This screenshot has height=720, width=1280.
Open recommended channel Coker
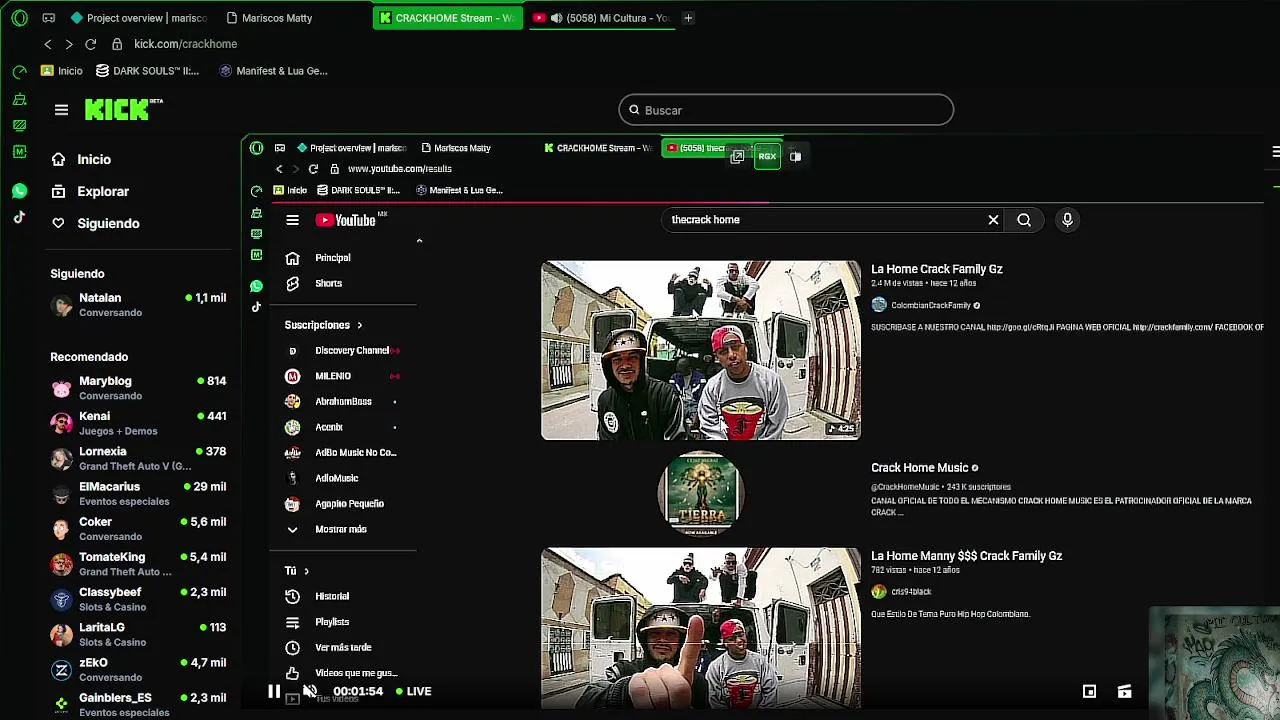(138, 528)
